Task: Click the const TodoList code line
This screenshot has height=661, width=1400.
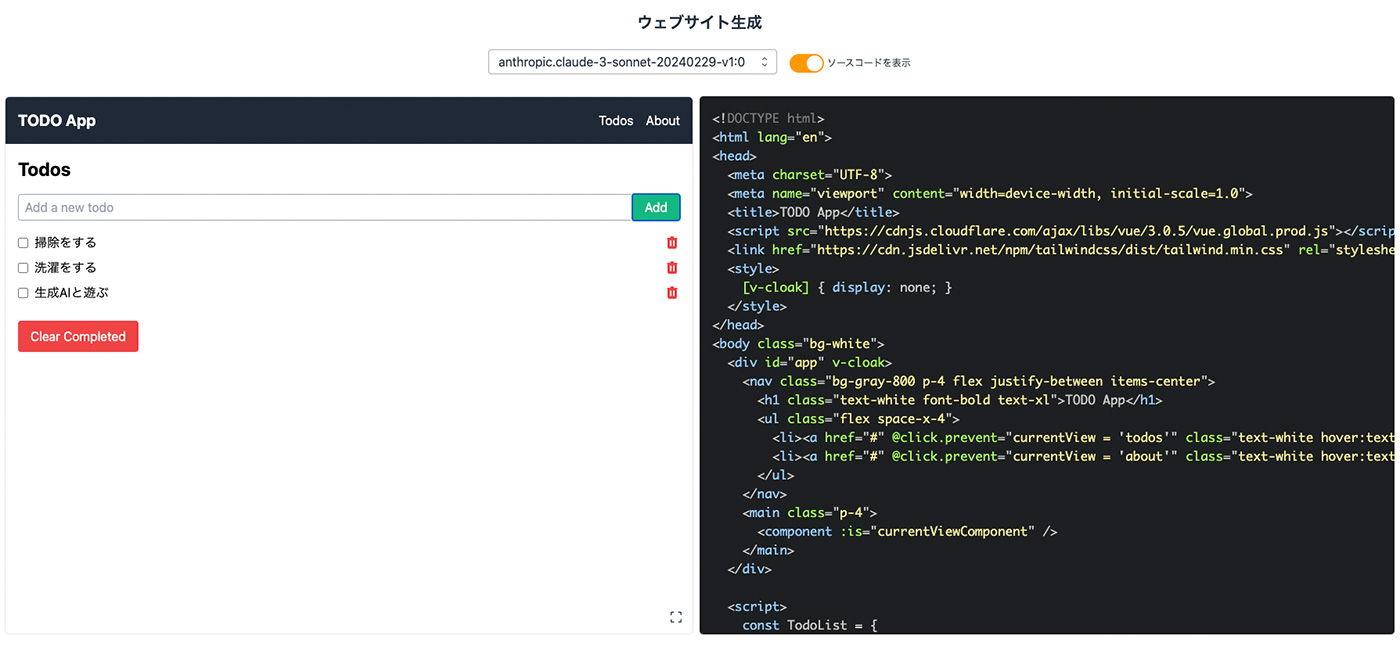Action: (810, 625)
